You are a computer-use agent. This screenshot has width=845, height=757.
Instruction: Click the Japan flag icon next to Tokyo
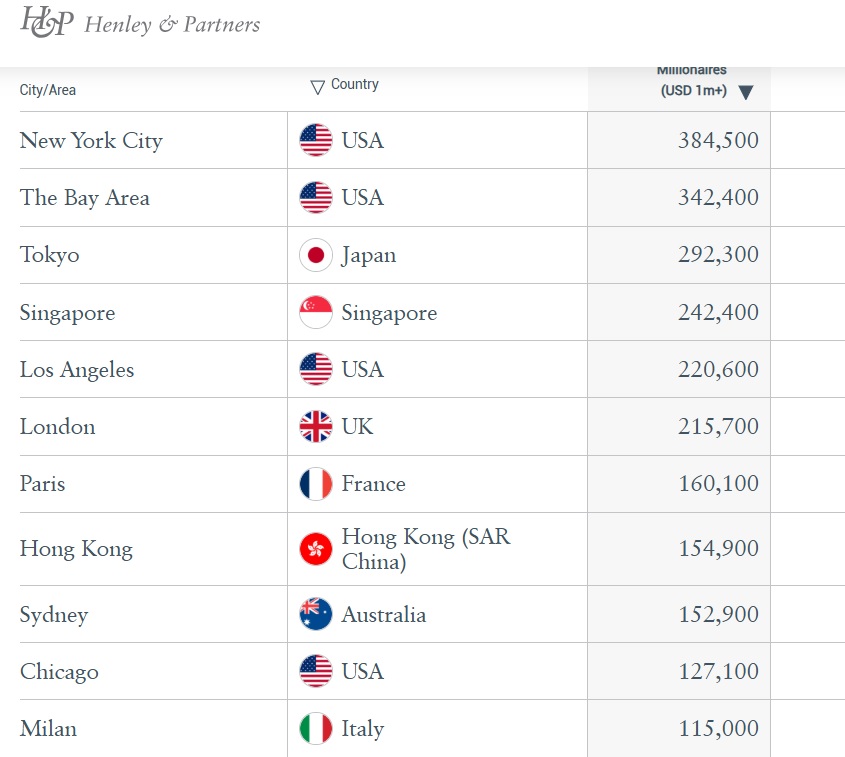pyautogui.click(x=316, y=255)
